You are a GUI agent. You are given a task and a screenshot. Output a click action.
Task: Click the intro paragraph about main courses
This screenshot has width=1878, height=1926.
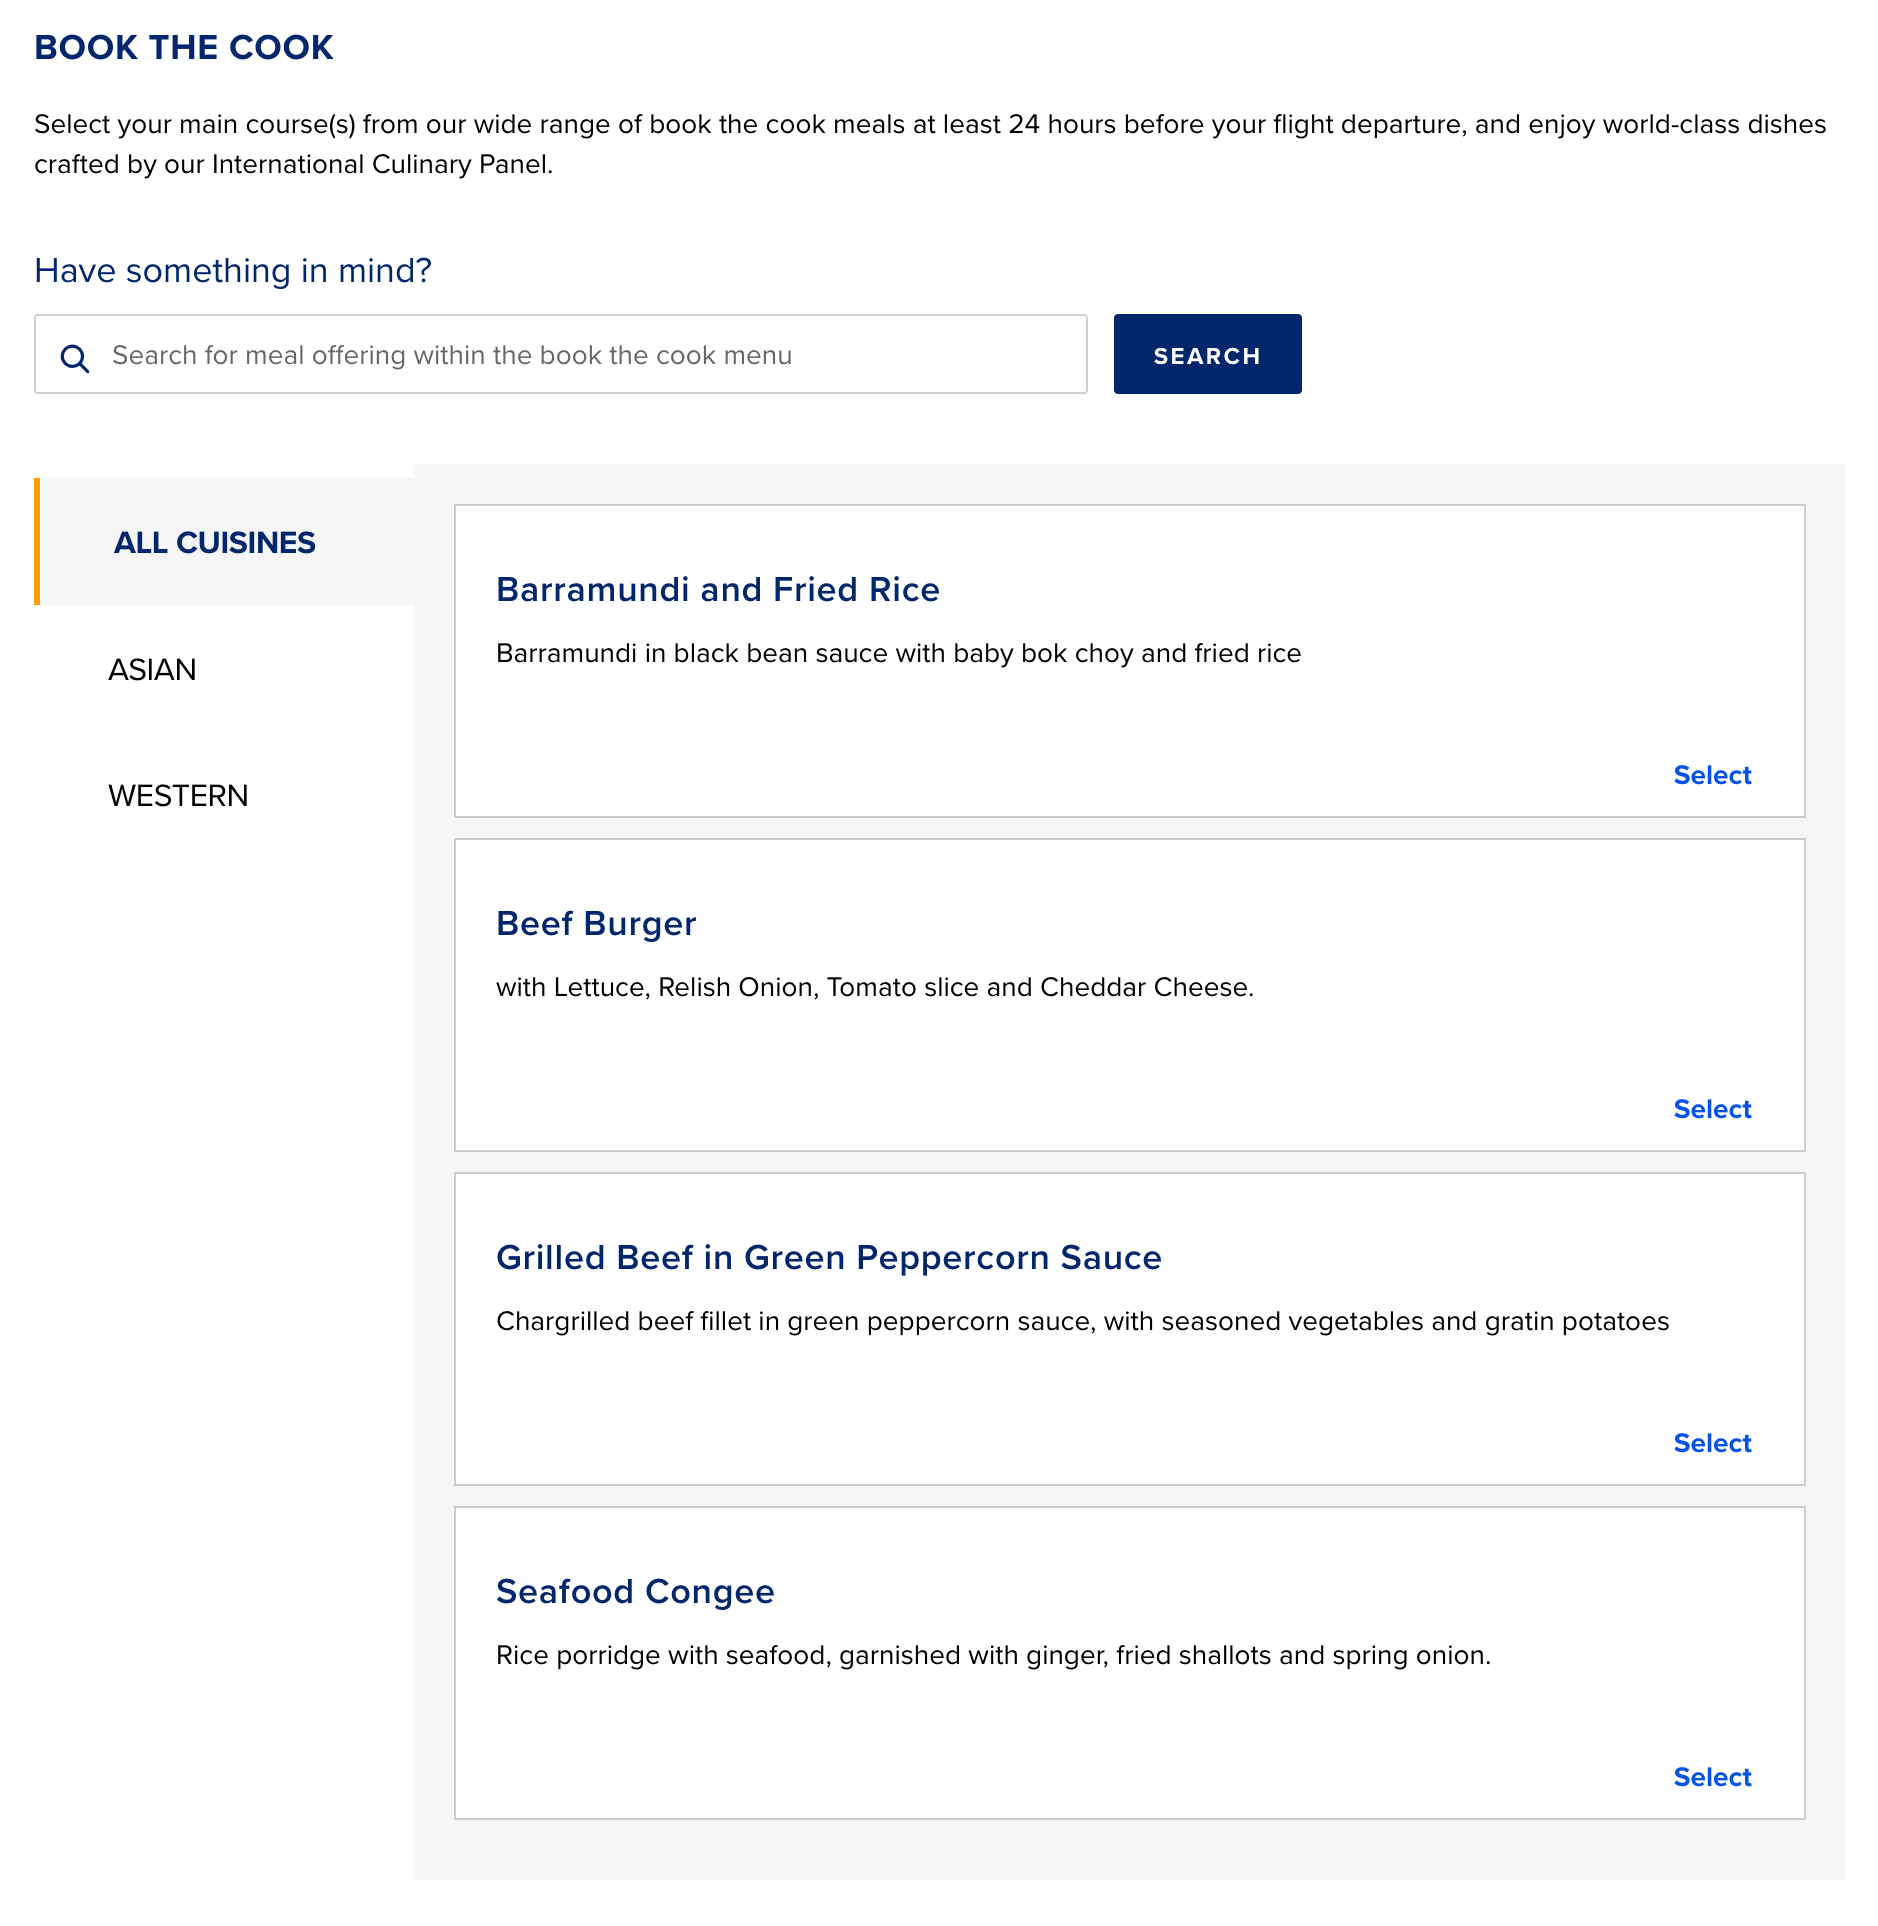pos(930,144)
